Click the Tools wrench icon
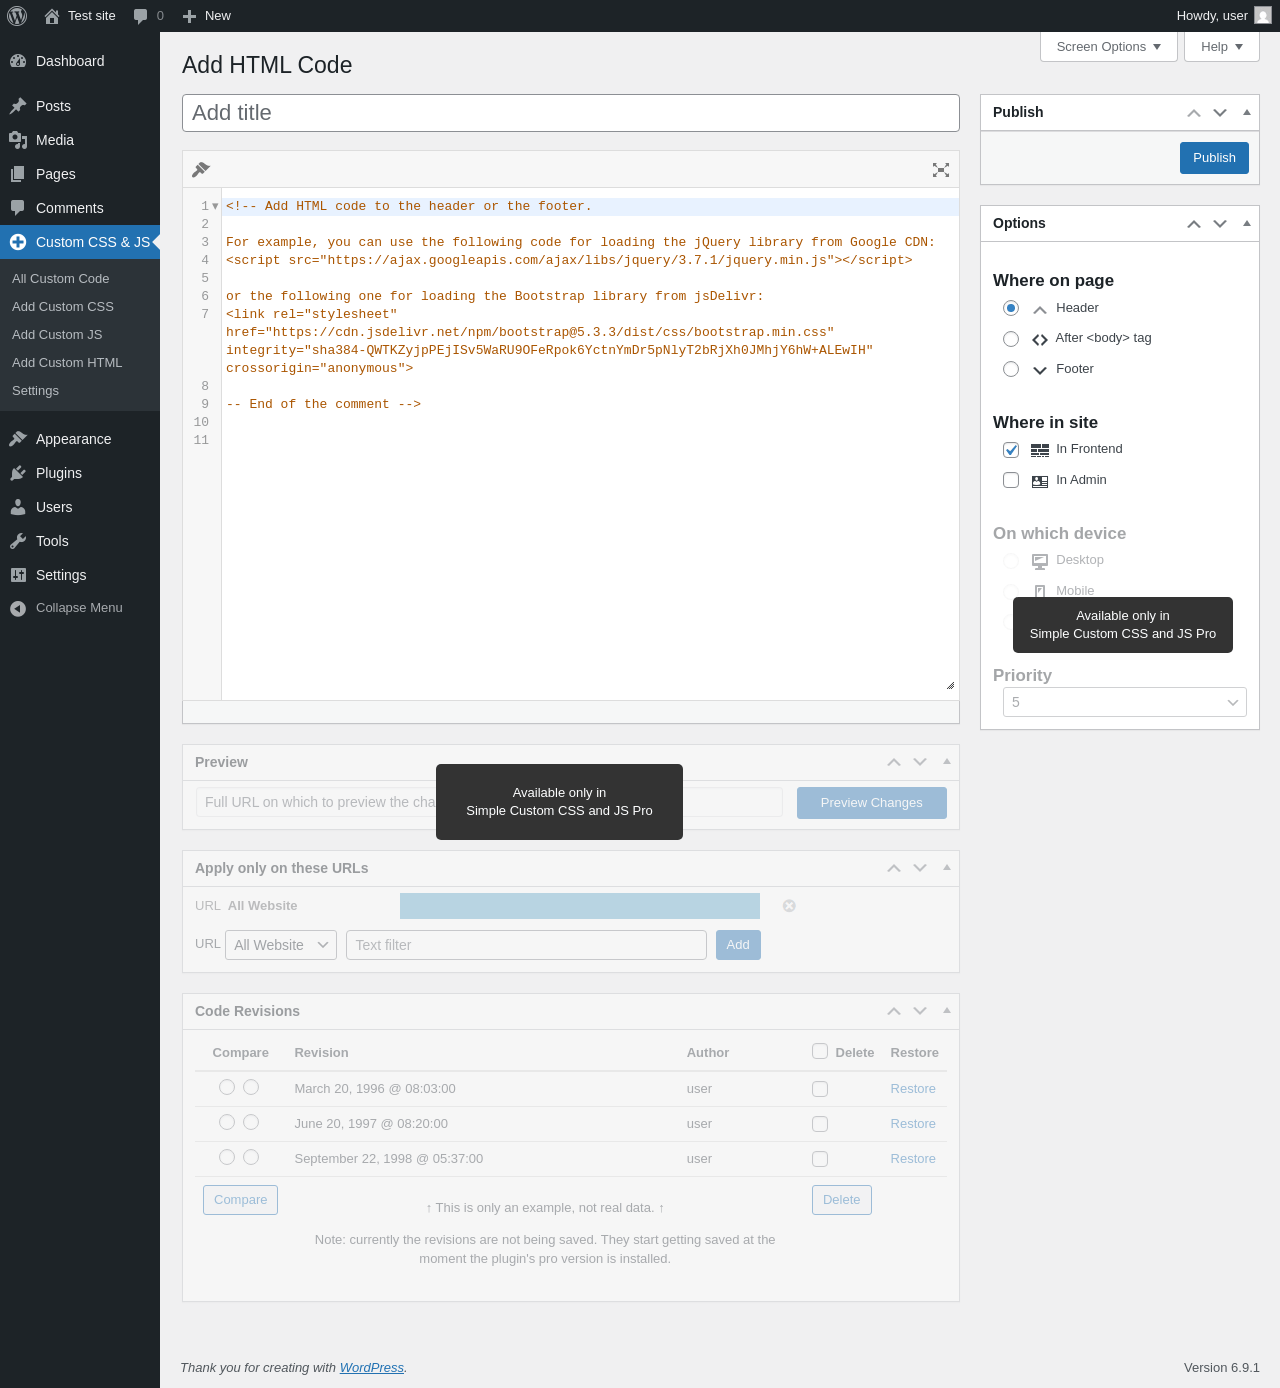This screenshot has height=1388, width=1280. click(x=18, y=541)
